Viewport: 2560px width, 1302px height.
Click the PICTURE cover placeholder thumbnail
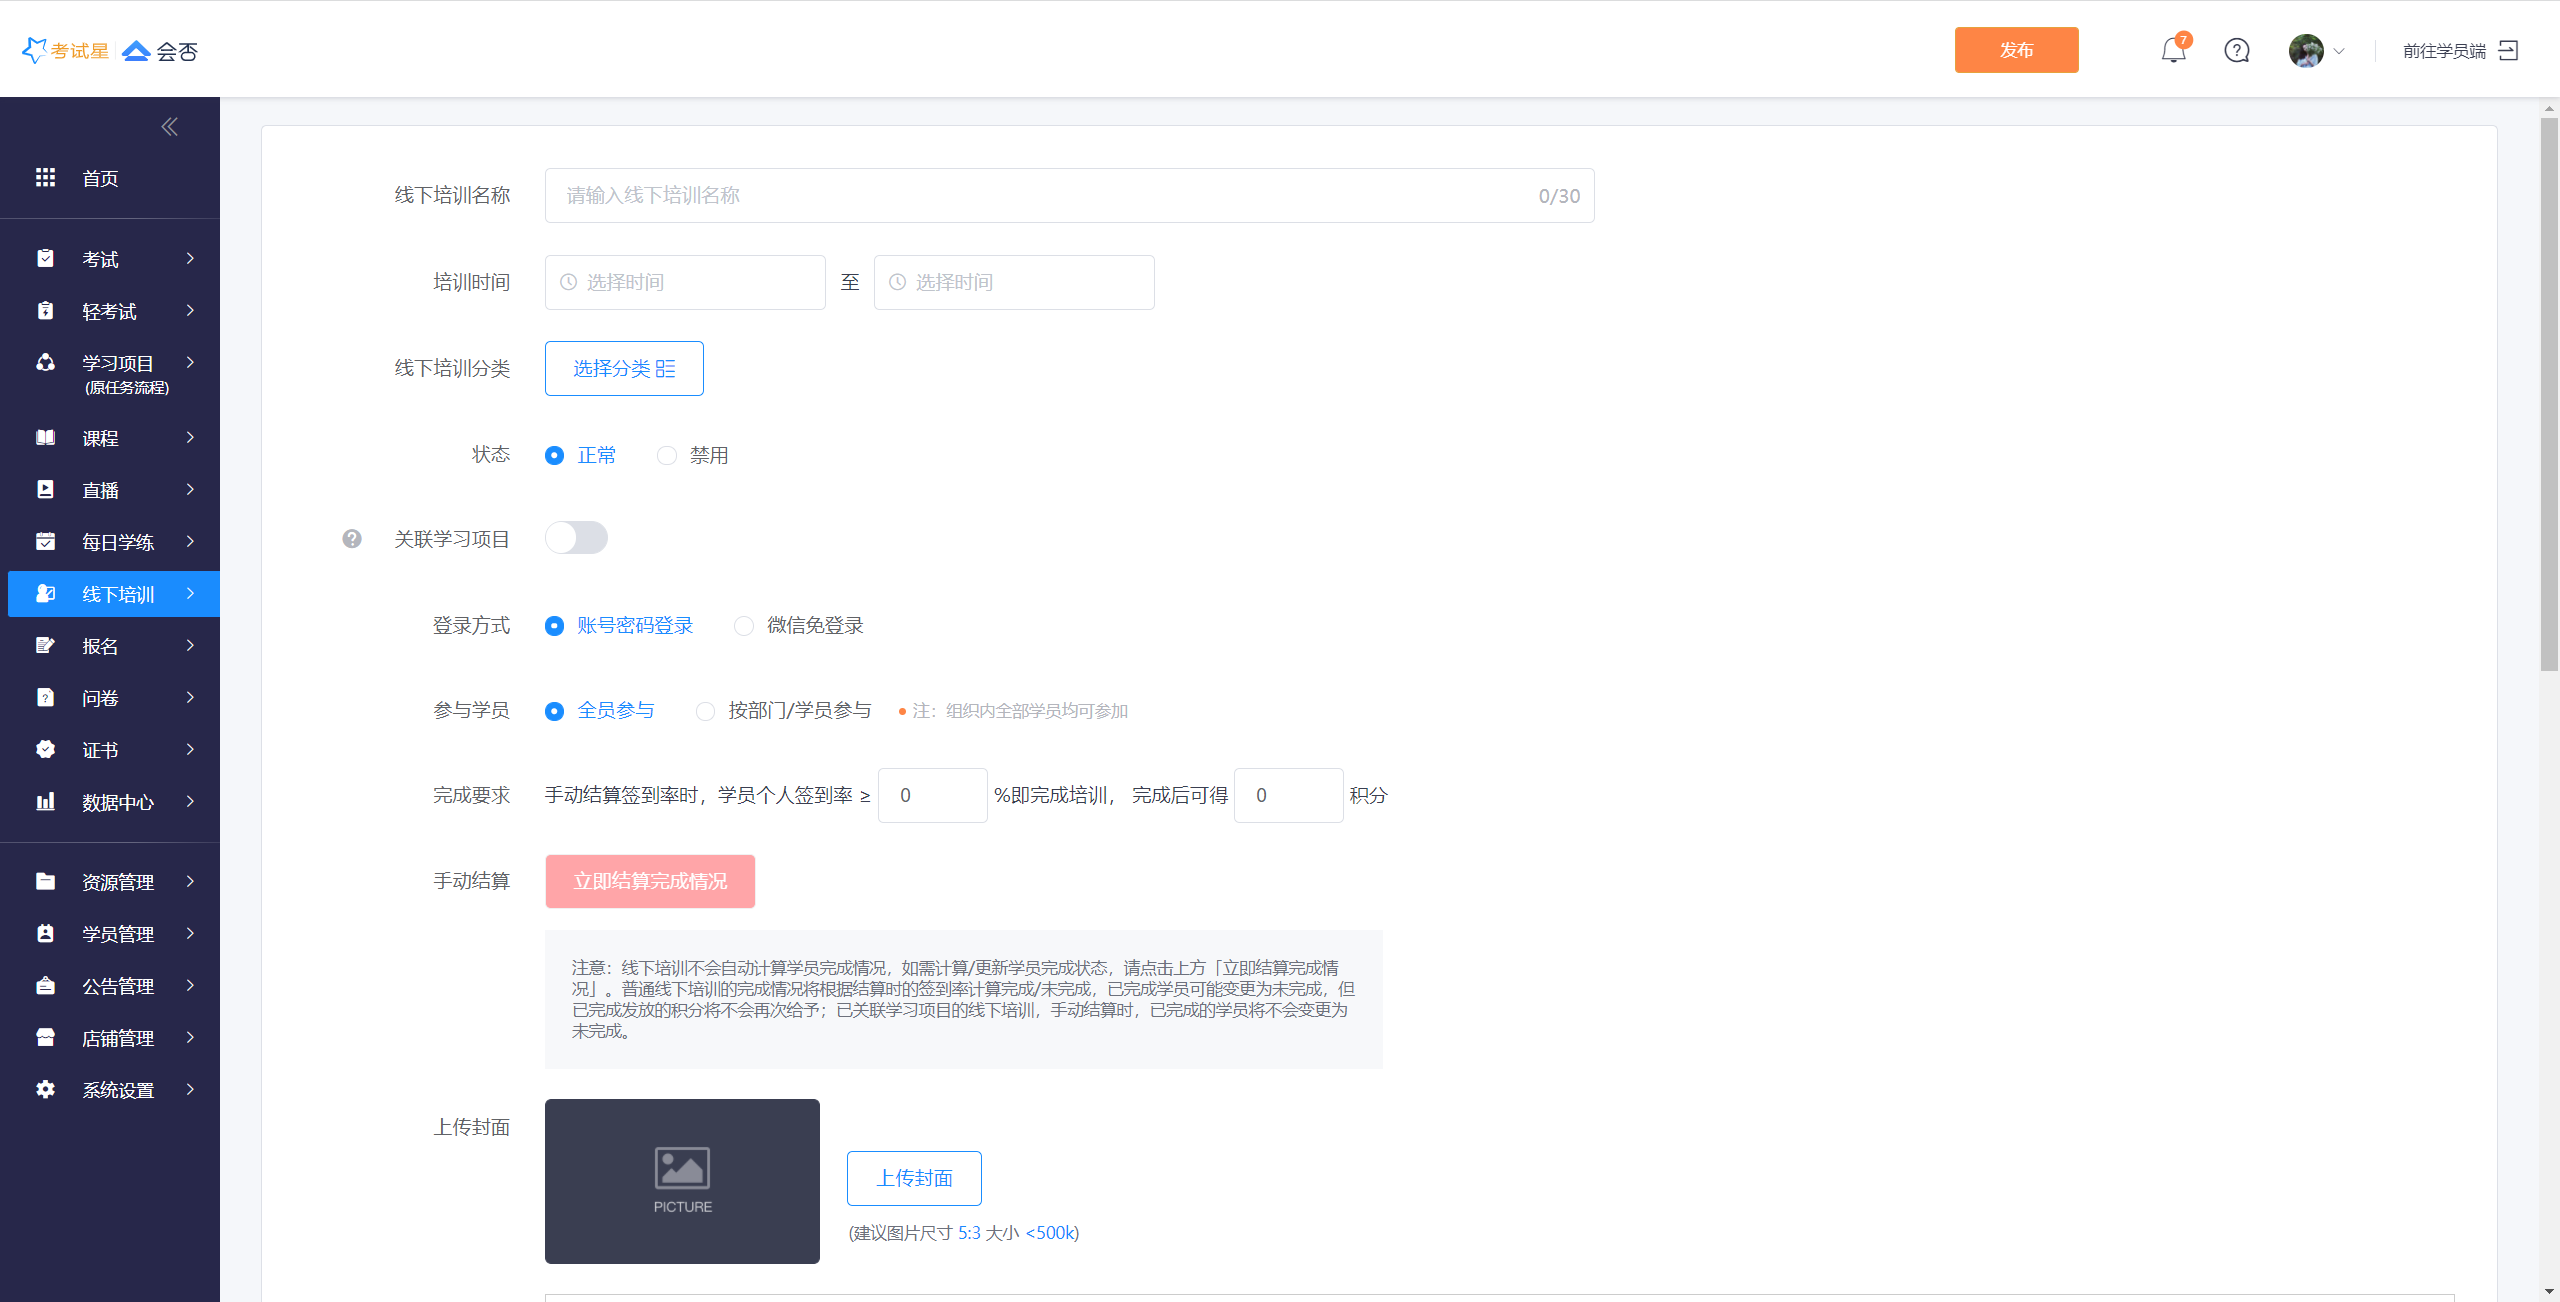tap(682, 1181)
